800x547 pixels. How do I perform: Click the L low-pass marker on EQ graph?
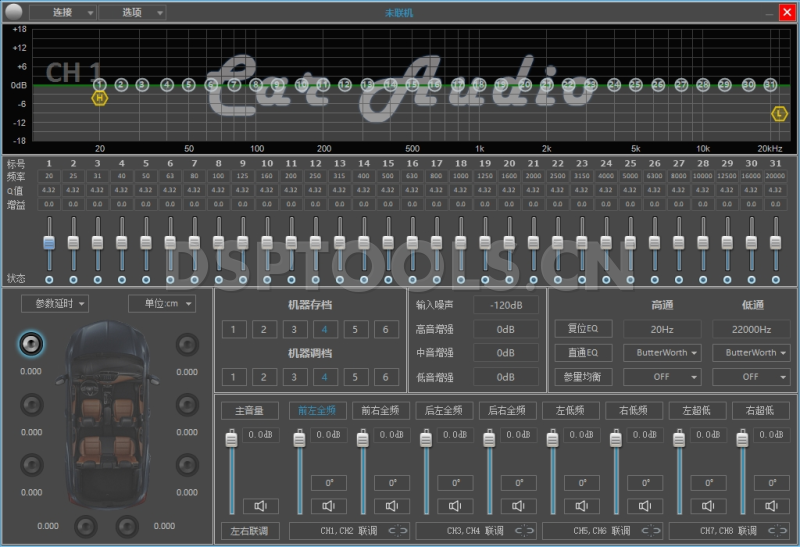778,114
